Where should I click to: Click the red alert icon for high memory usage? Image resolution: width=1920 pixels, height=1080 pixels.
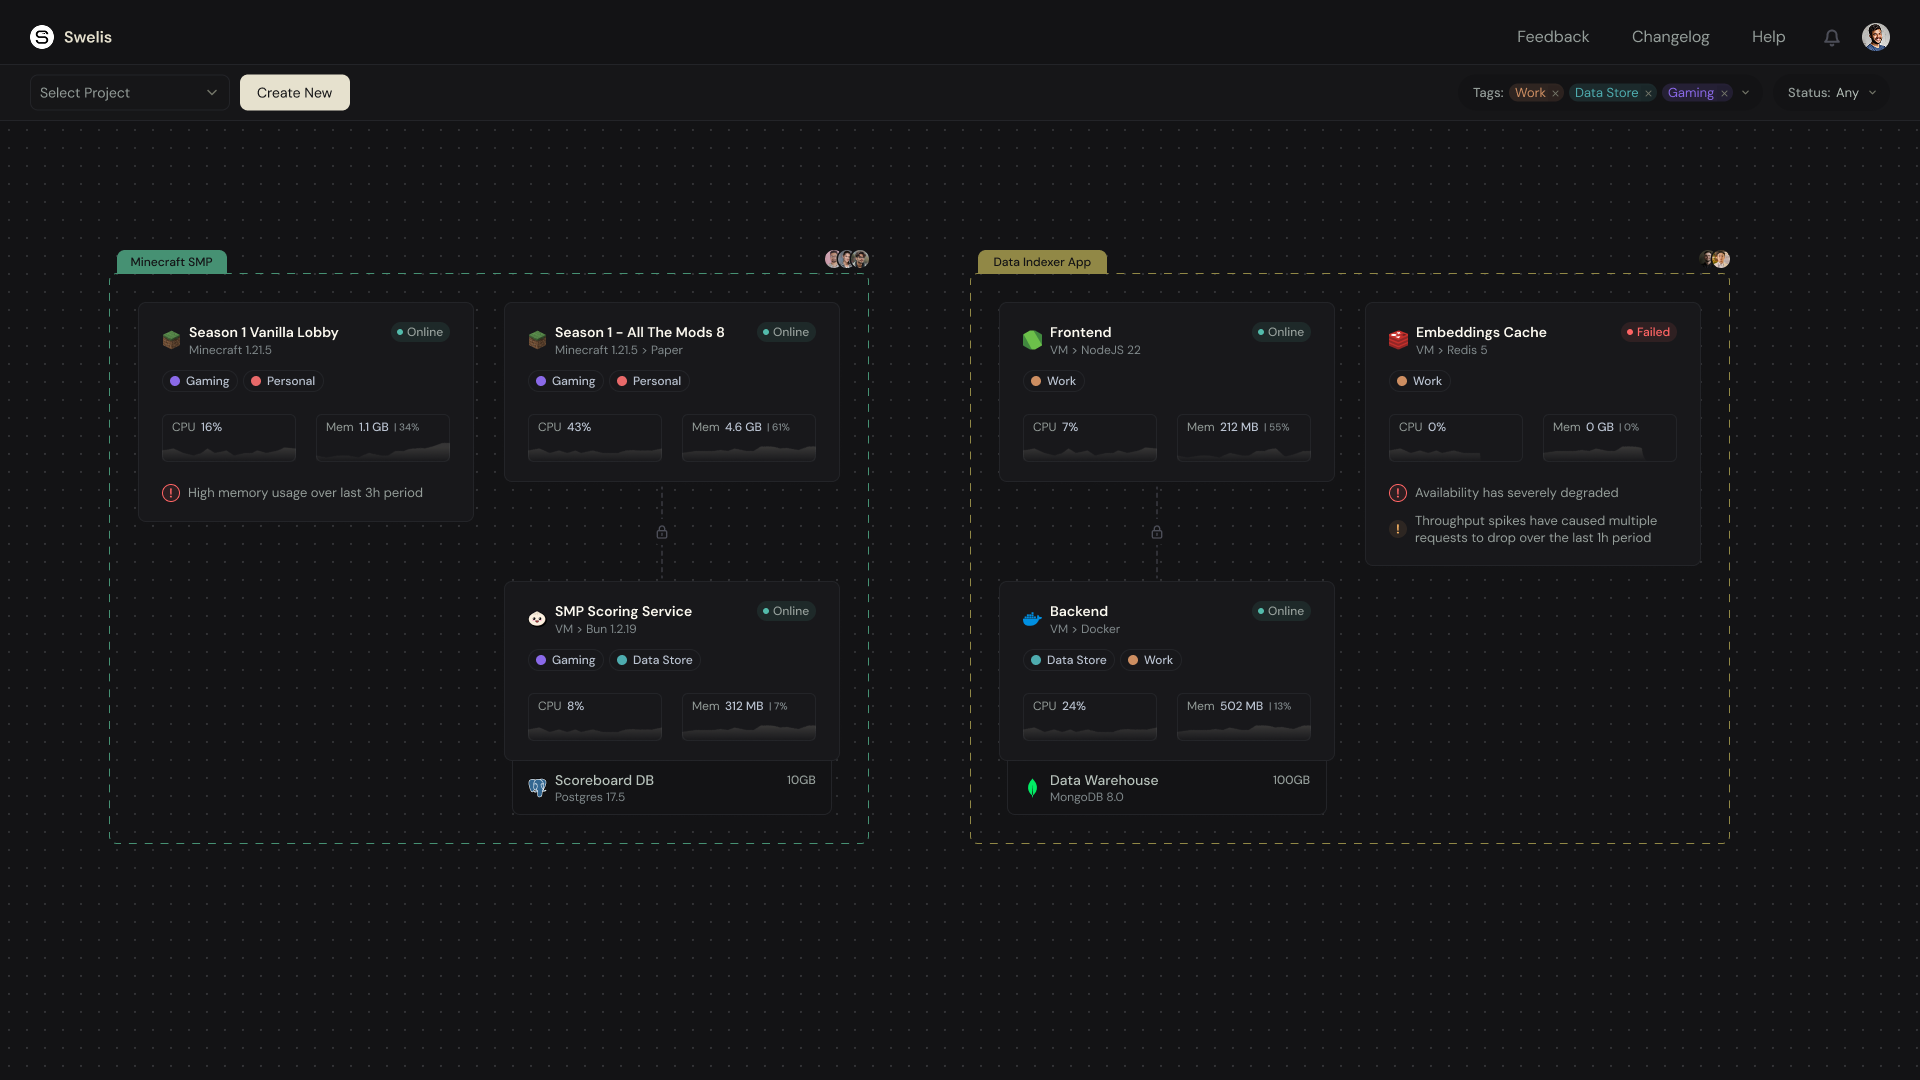coord(171,493)
